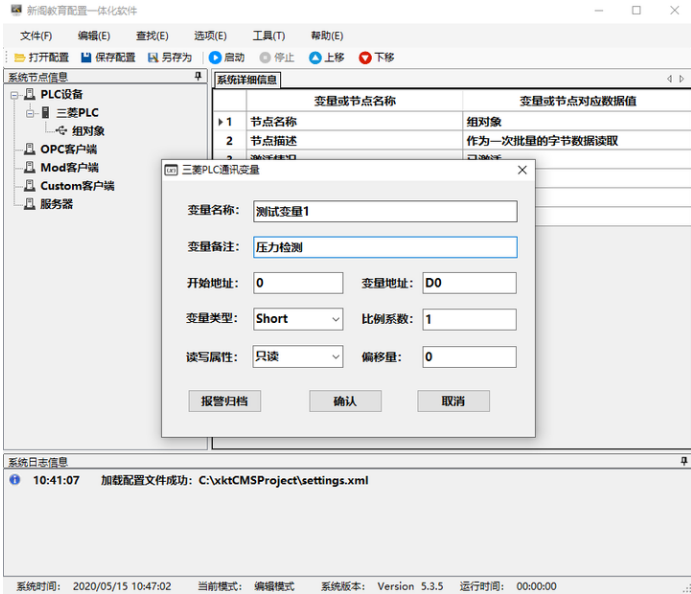
Task: Collapse the 三菱PLC tree node
Action: pyautogui.click(x=30, y=113)
